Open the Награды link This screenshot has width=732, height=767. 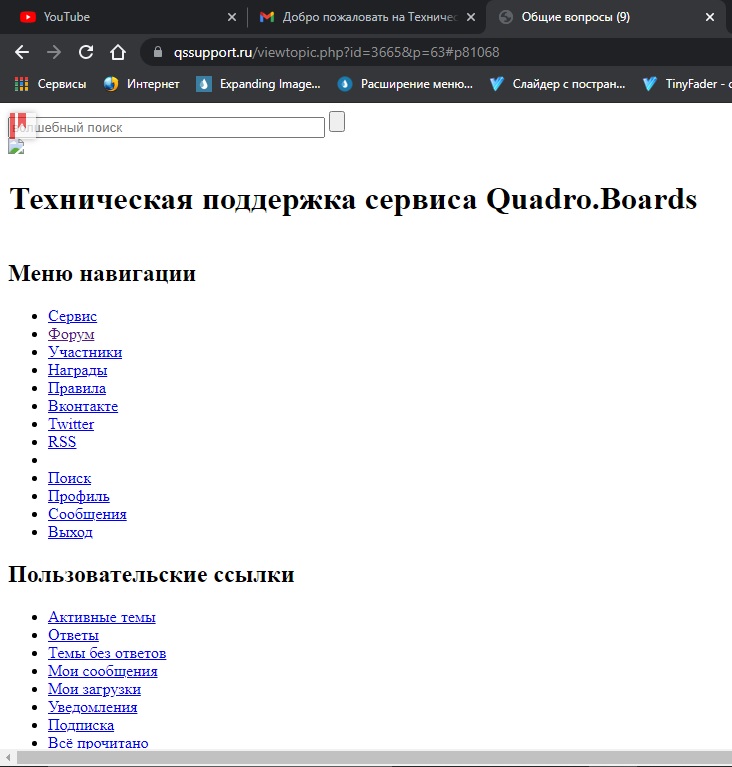point(78,370)
